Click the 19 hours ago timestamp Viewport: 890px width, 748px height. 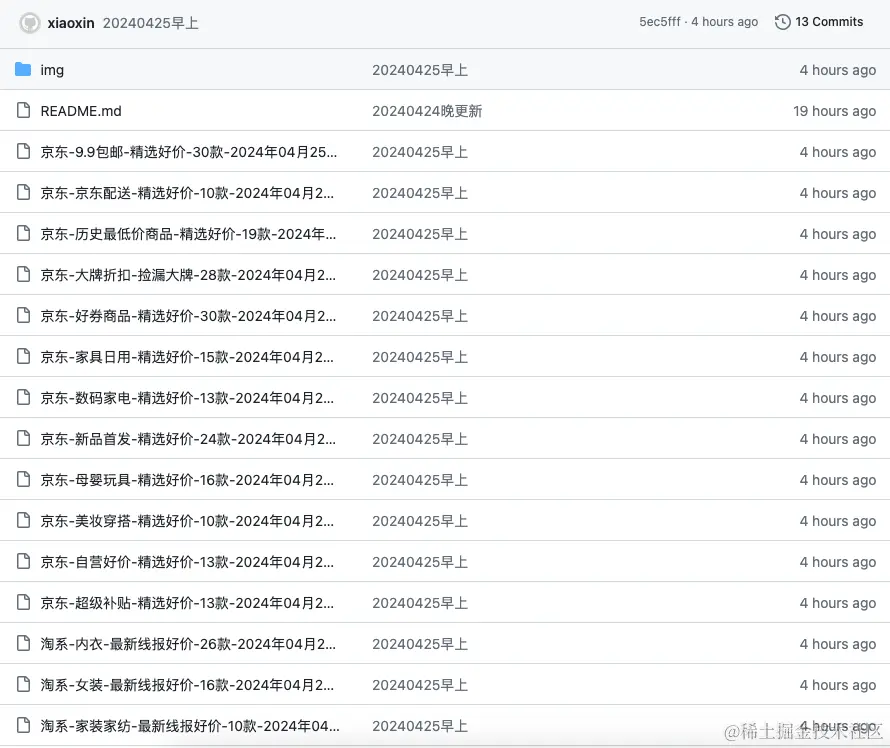pos(834,111)
